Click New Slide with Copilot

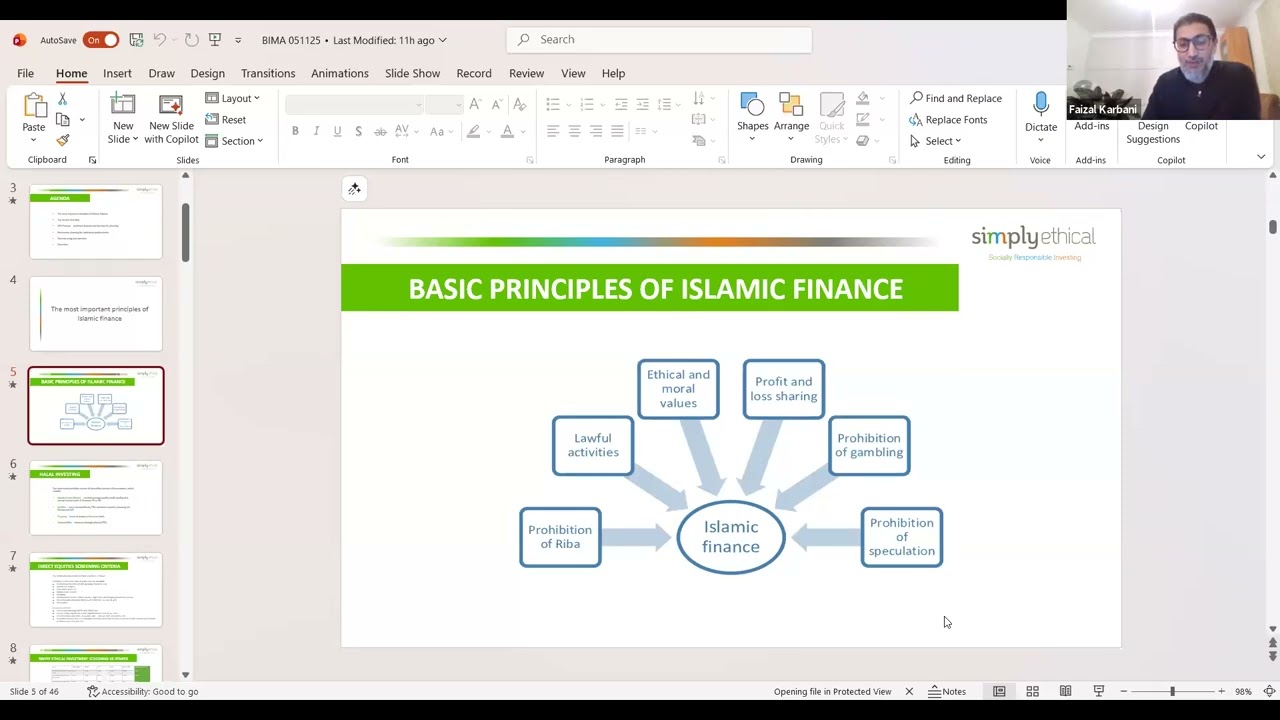(171, 118)
